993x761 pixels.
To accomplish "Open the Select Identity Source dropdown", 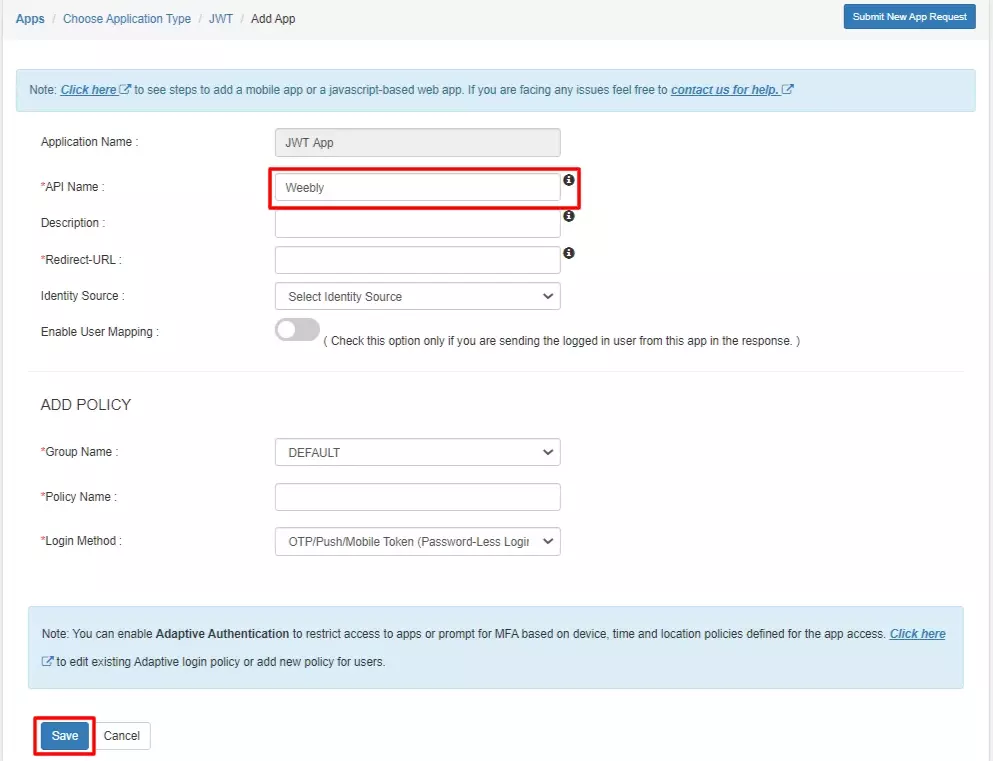I will tap(417, 296).
